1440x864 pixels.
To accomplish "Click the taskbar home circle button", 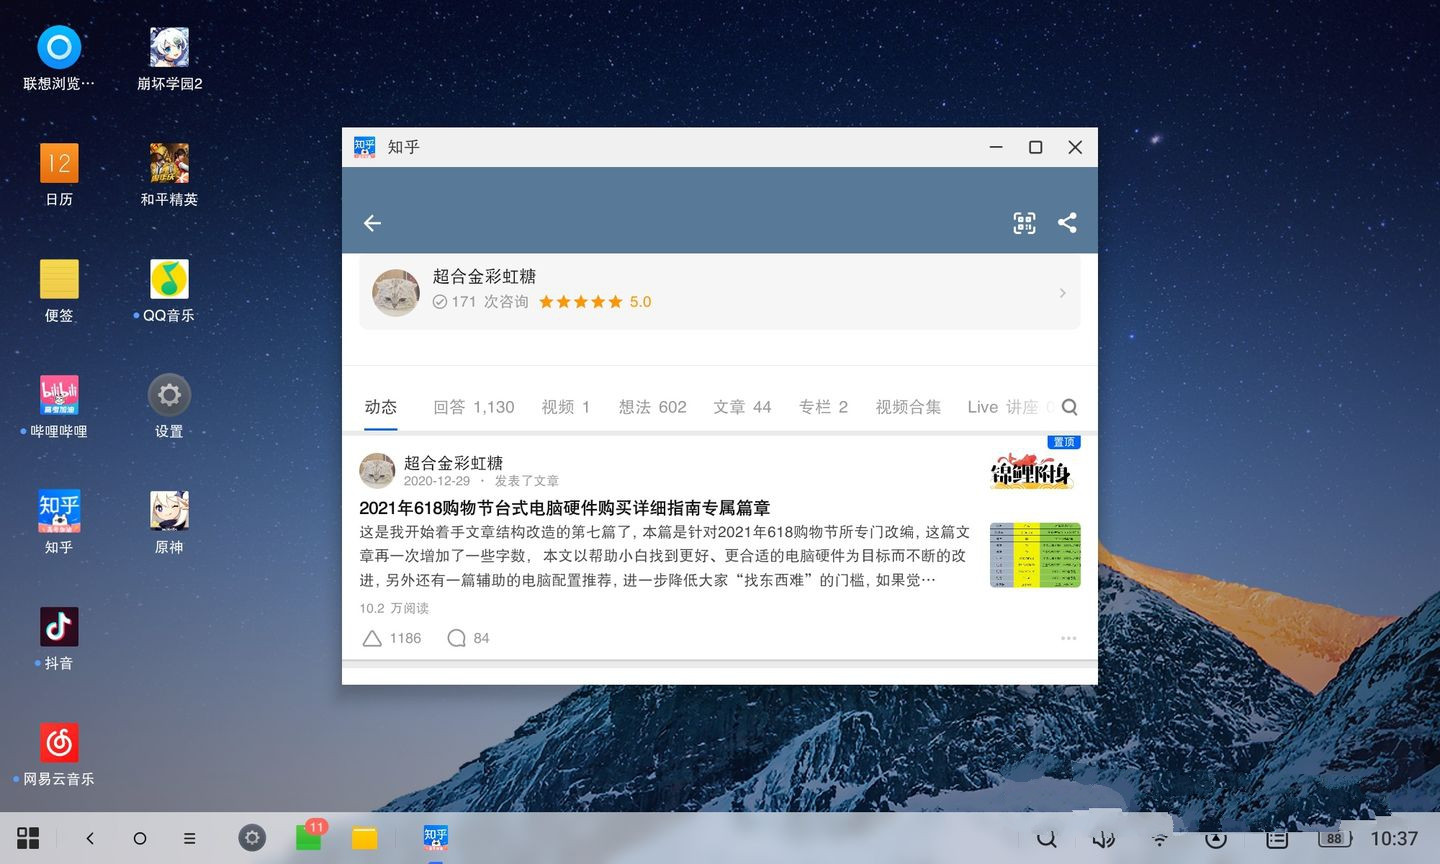I will point(140,838).
